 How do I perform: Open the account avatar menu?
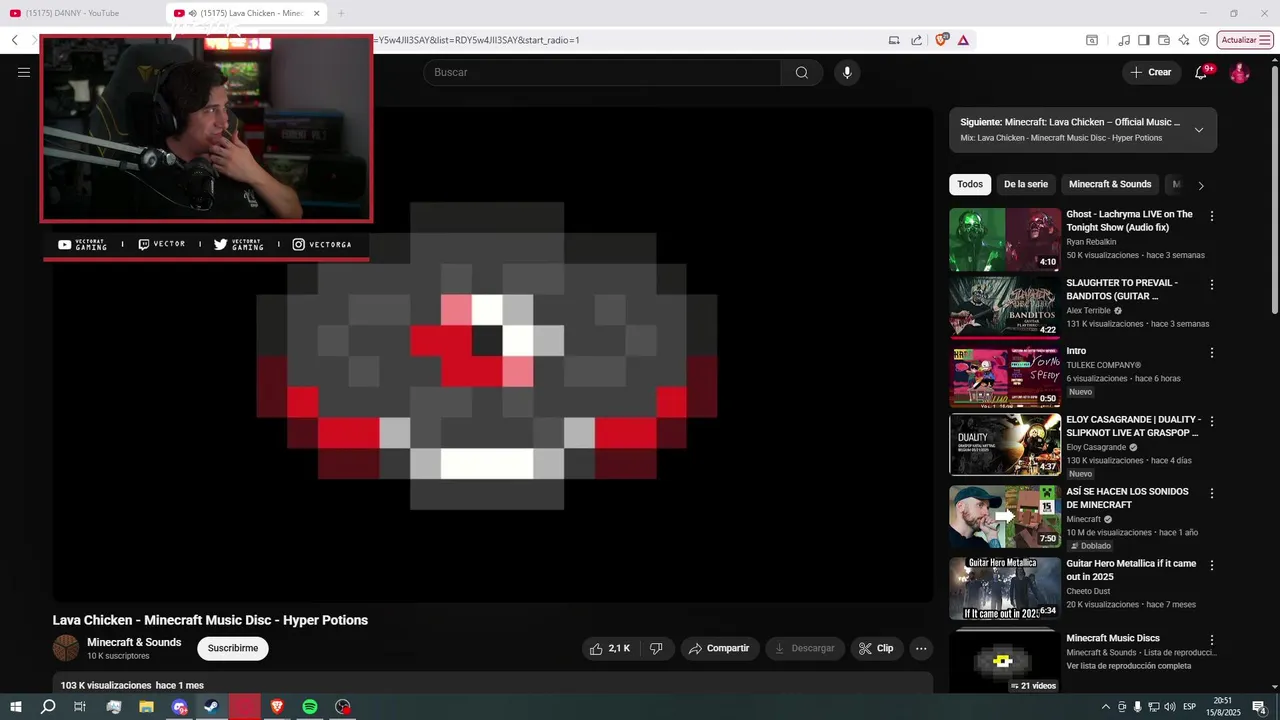(1239, 72)
